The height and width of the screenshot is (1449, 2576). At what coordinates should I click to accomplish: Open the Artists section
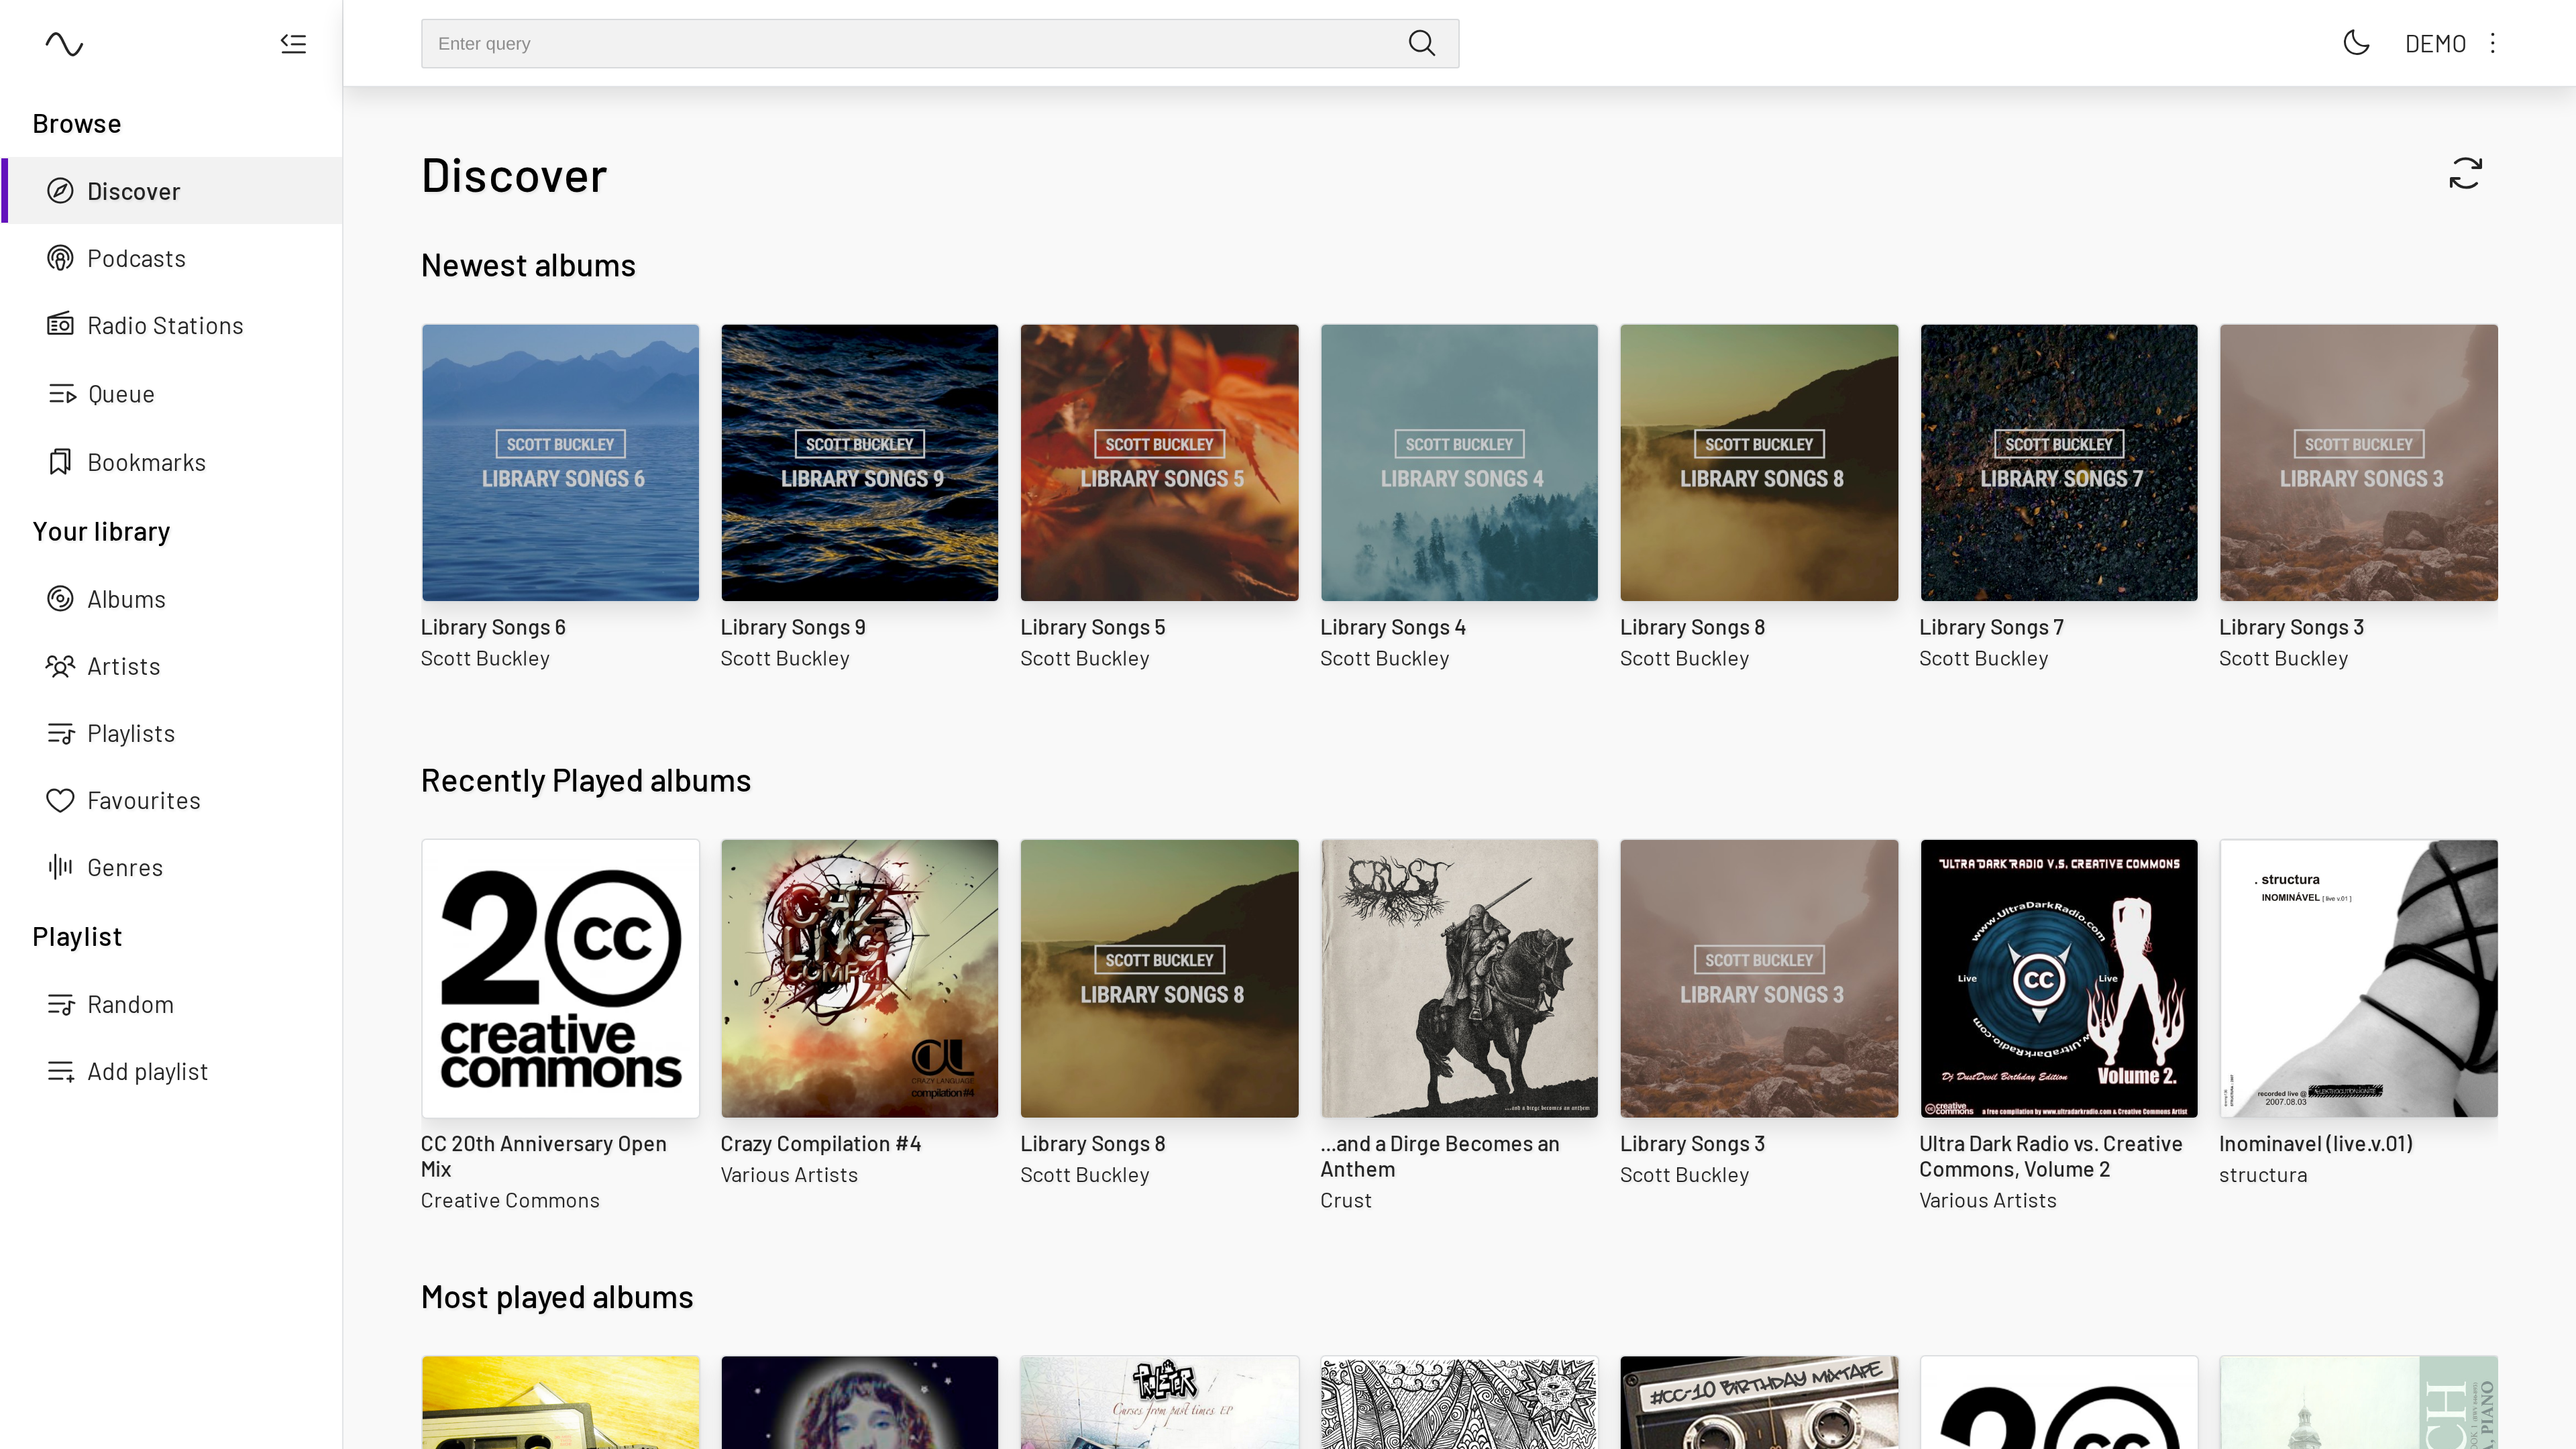(123, 666)
